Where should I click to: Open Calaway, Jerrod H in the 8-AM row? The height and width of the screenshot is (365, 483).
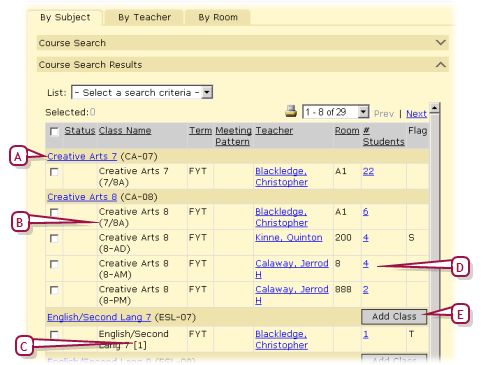click(x=292, y=269)
